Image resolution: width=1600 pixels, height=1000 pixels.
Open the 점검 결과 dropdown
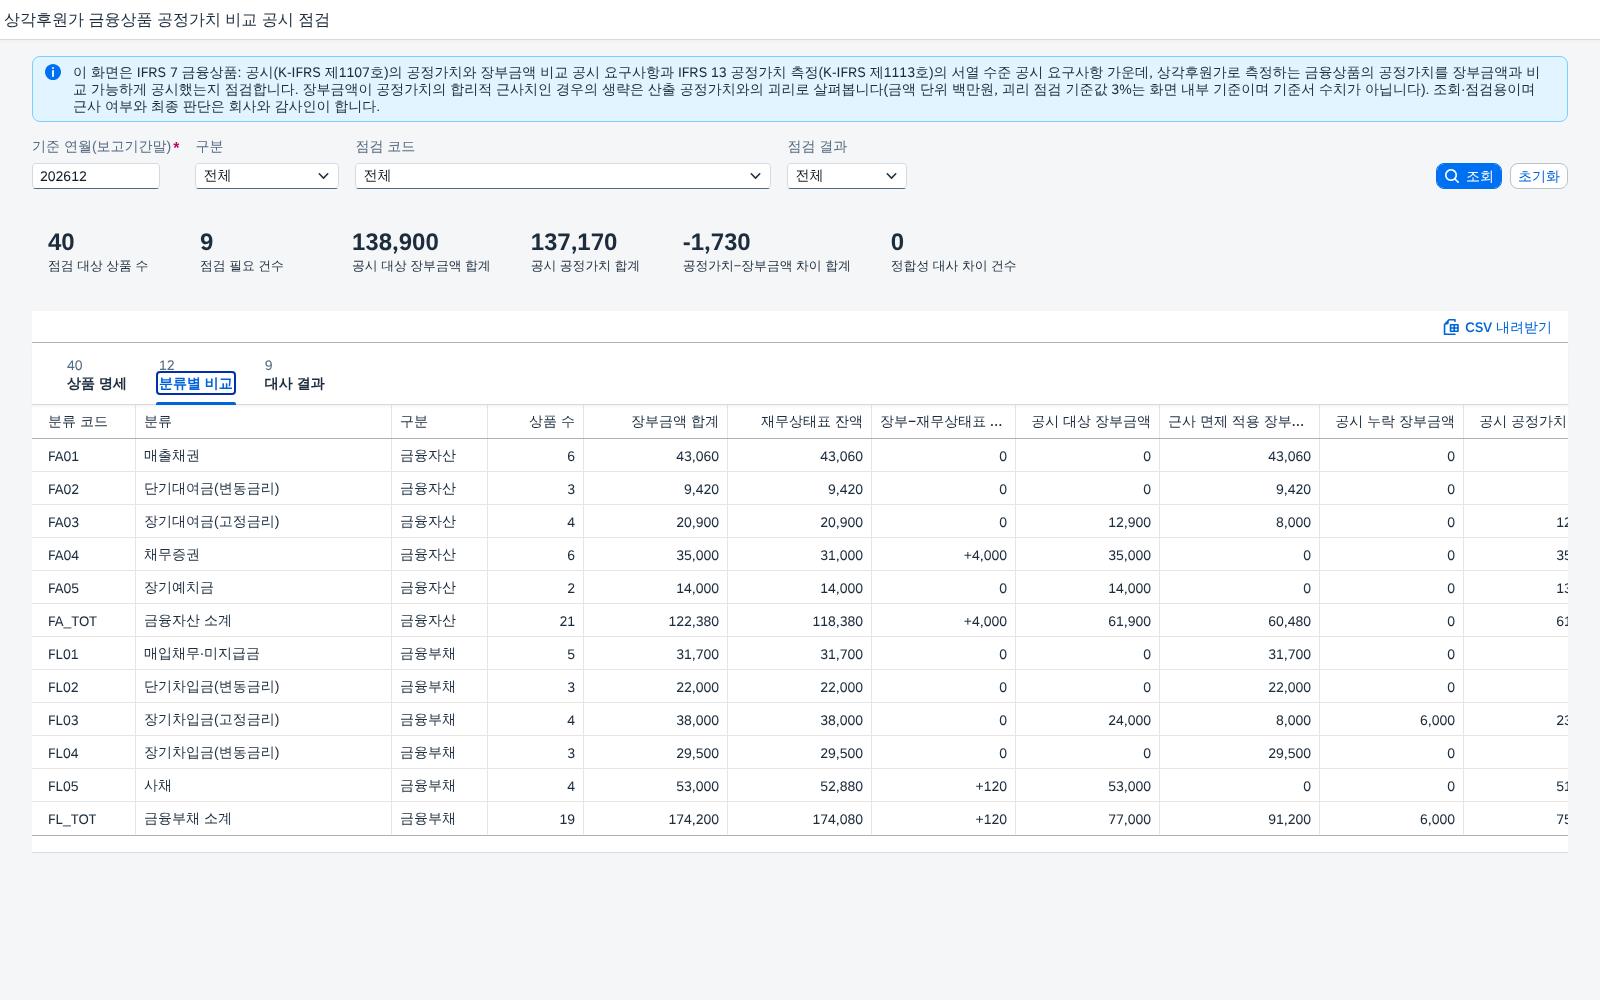tap(847, 176)
